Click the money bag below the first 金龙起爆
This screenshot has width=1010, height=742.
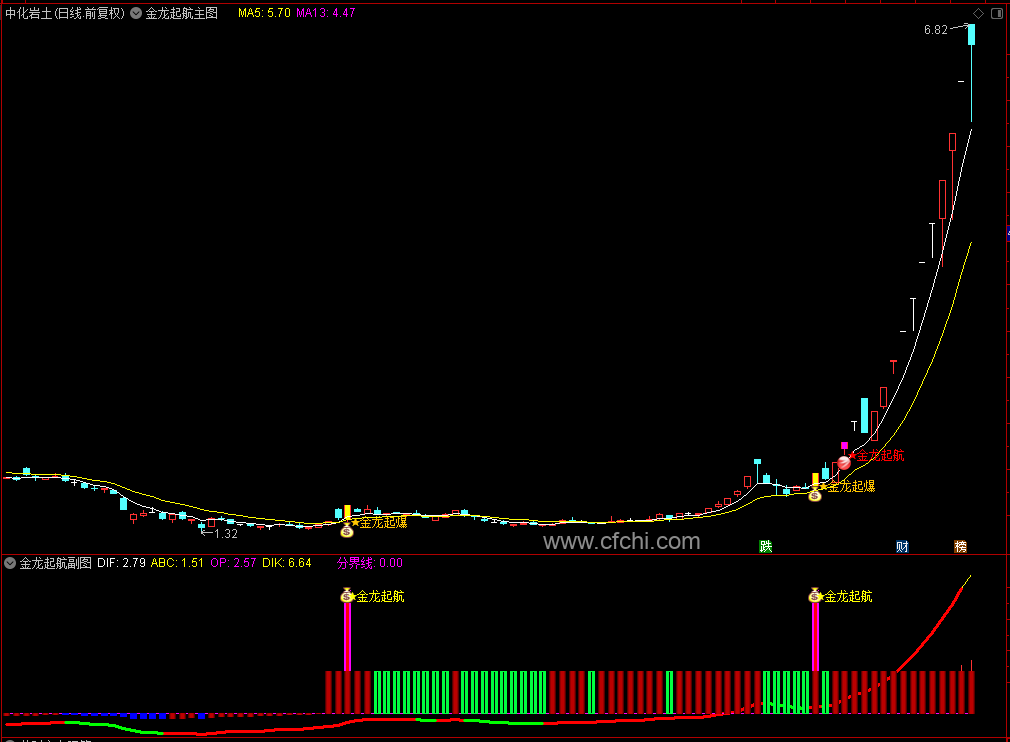[347, 531]
